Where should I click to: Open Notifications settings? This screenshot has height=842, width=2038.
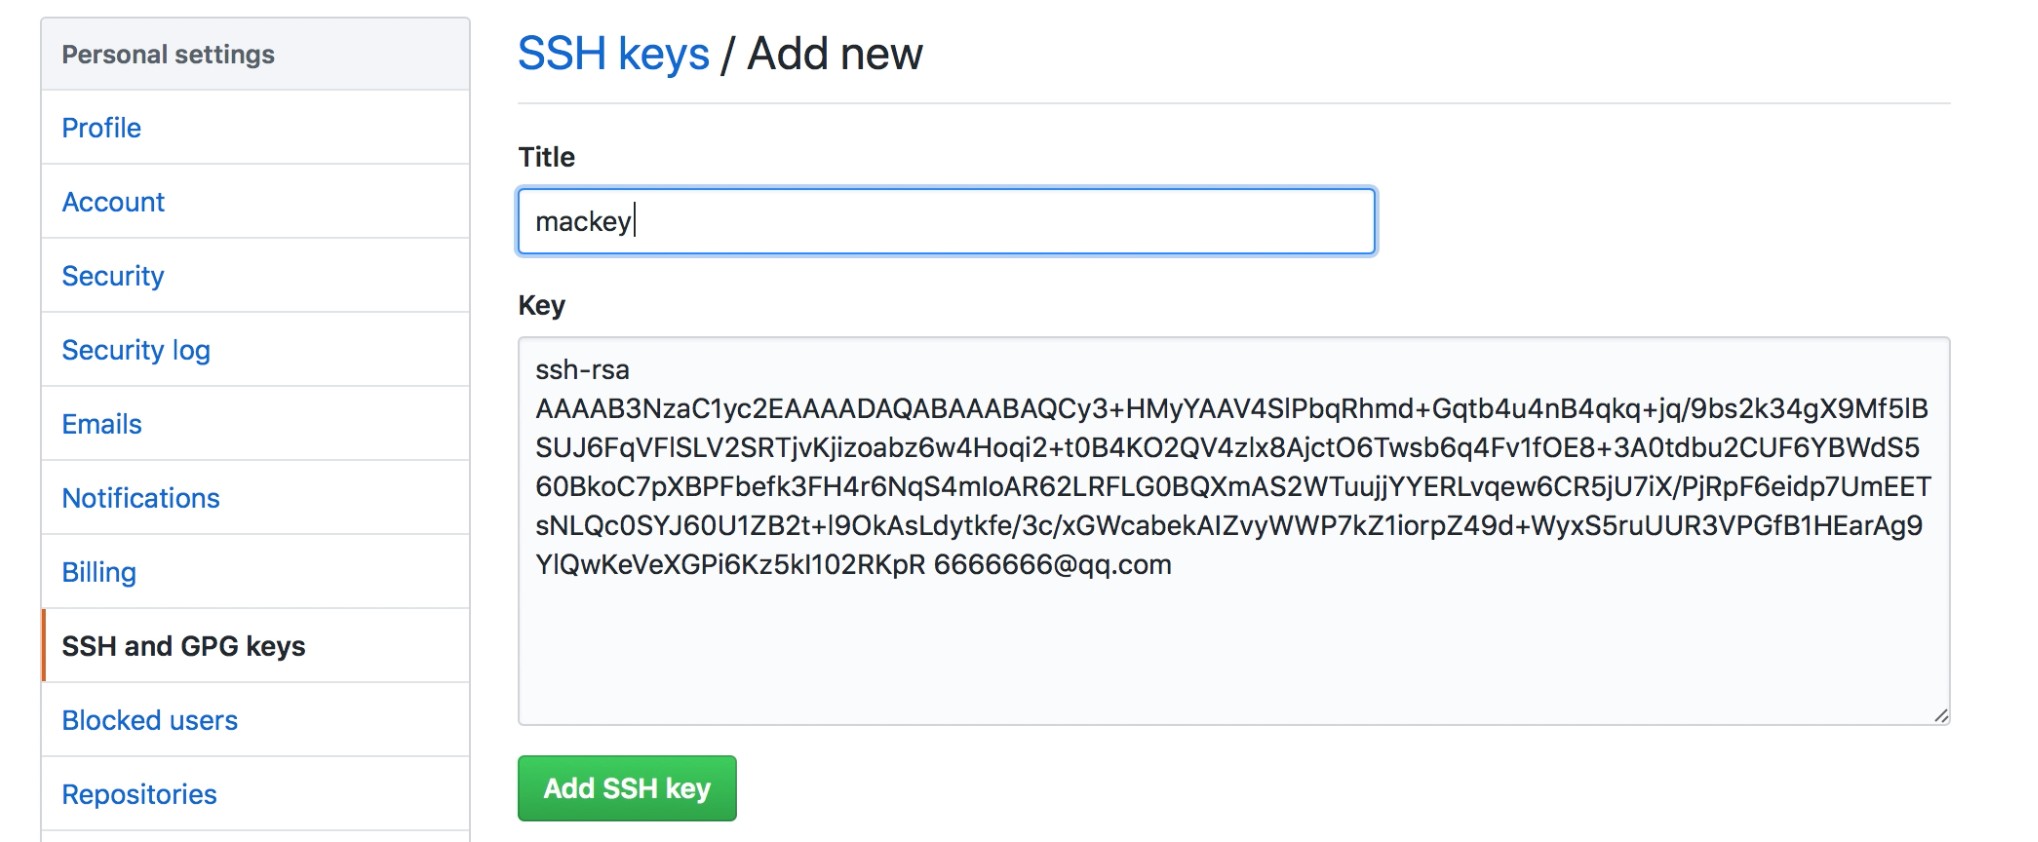coord(141,497)
